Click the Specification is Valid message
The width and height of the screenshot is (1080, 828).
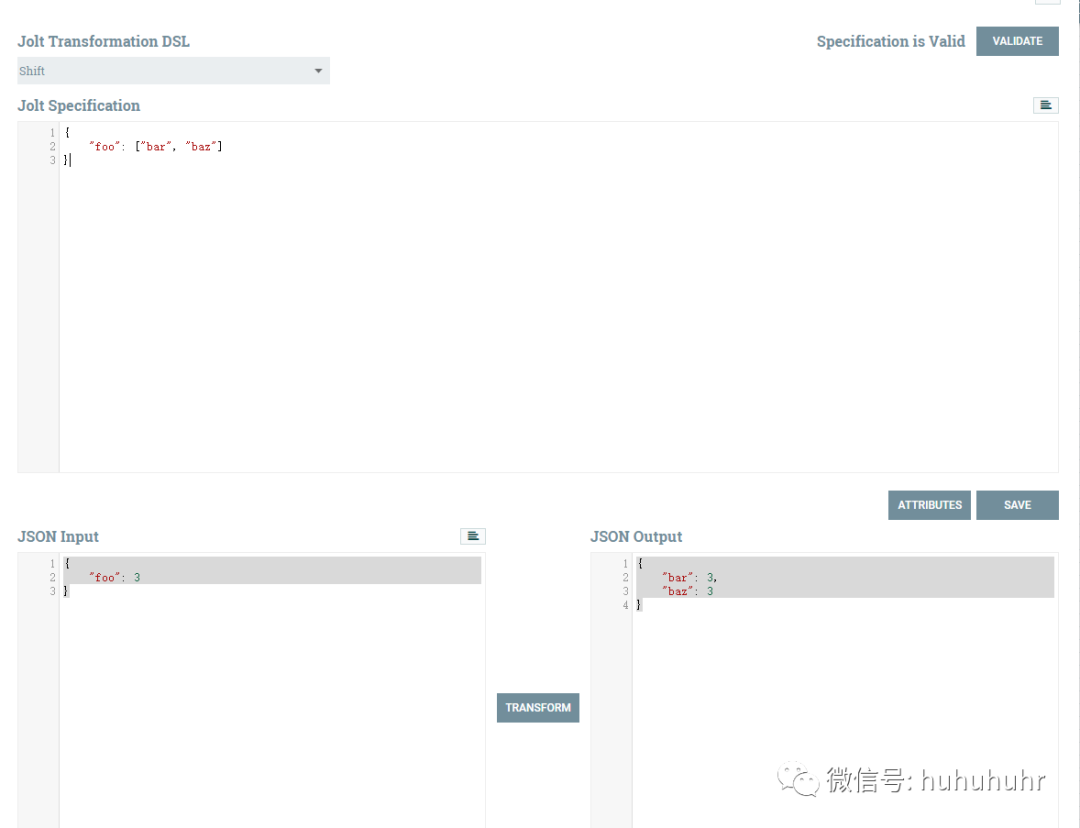891,41
